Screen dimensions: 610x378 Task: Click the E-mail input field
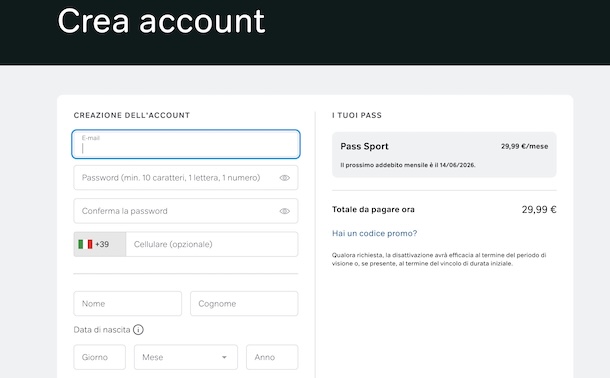[186, 144]
